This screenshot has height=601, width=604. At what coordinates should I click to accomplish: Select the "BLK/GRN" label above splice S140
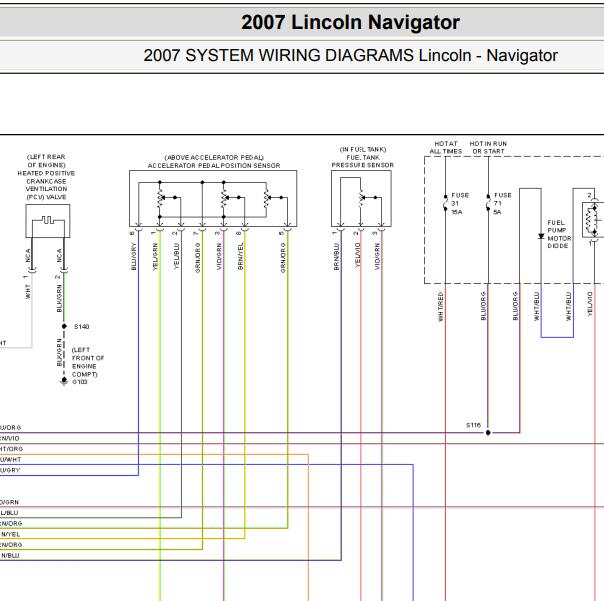[59, 298]
